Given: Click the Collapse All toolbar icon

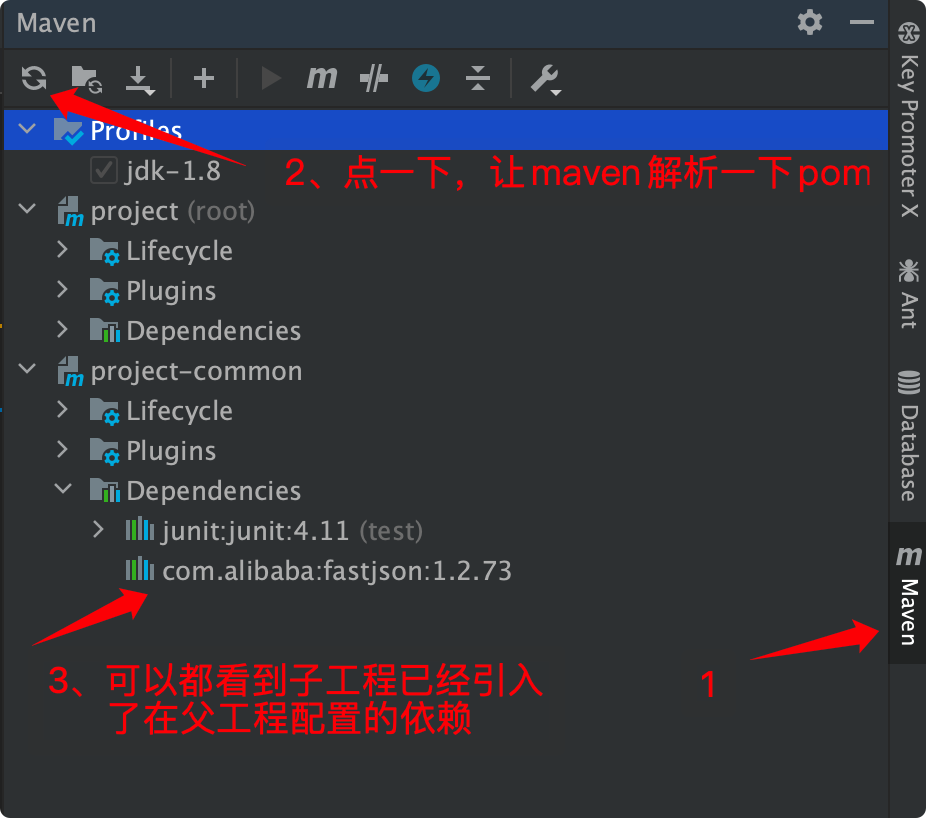Looking at the screenshot, I should point(478,78).
